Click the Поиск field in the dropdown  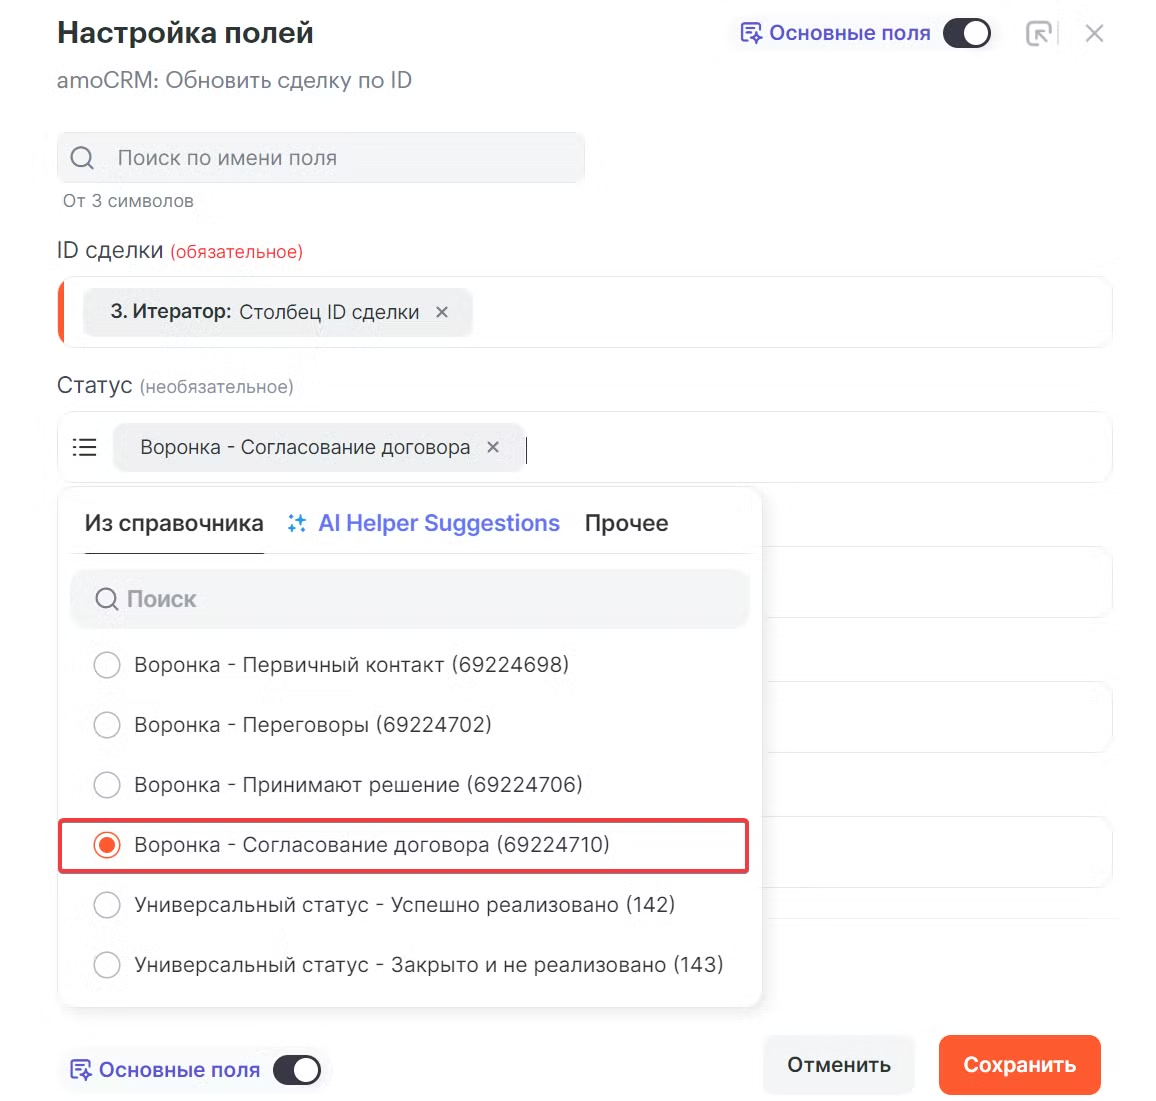pos(410,599)
